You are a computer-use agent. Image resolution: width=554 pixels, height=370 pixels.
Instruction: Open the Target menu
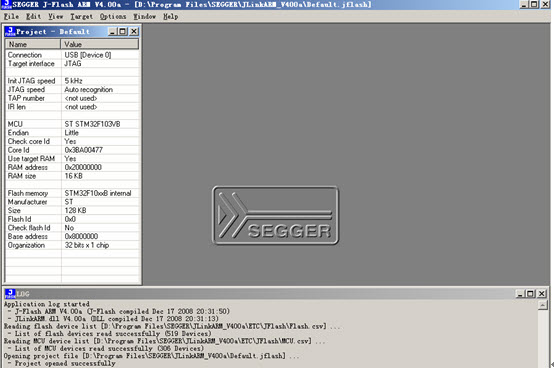point(81,16)
